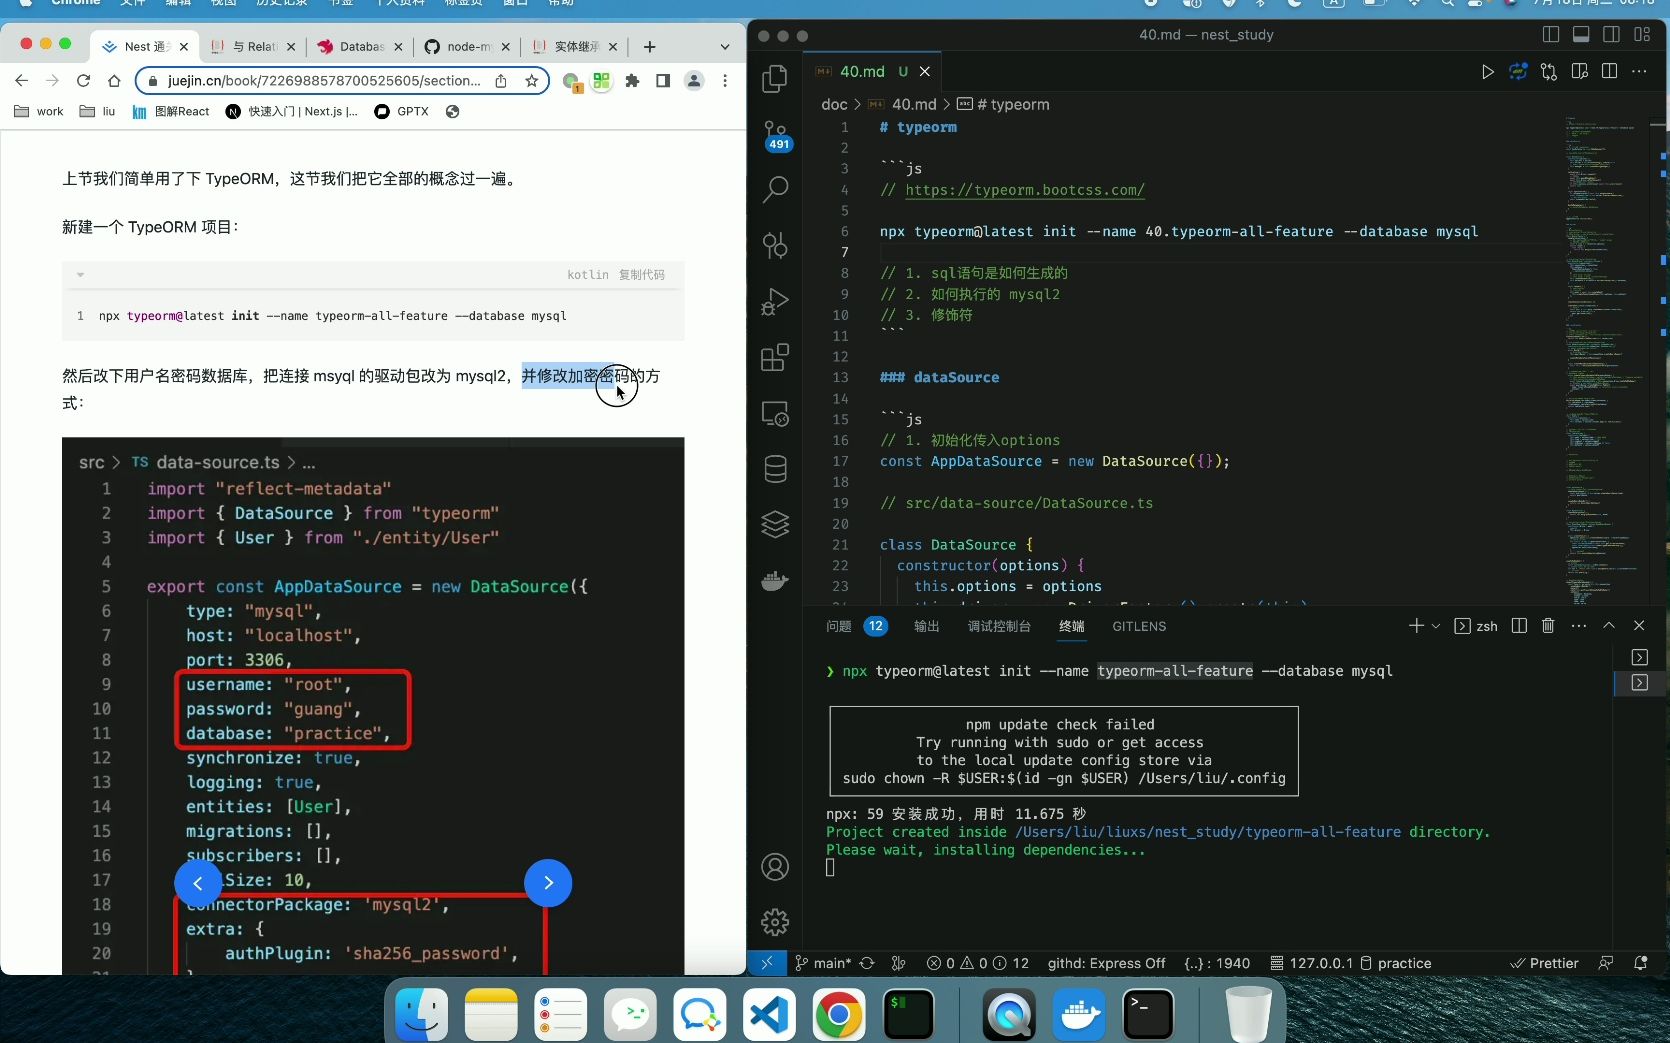Screen dimensions: 1670x1043
Task: Open Remote Explorer in activity bar
Action: click(x=775, y=413)
